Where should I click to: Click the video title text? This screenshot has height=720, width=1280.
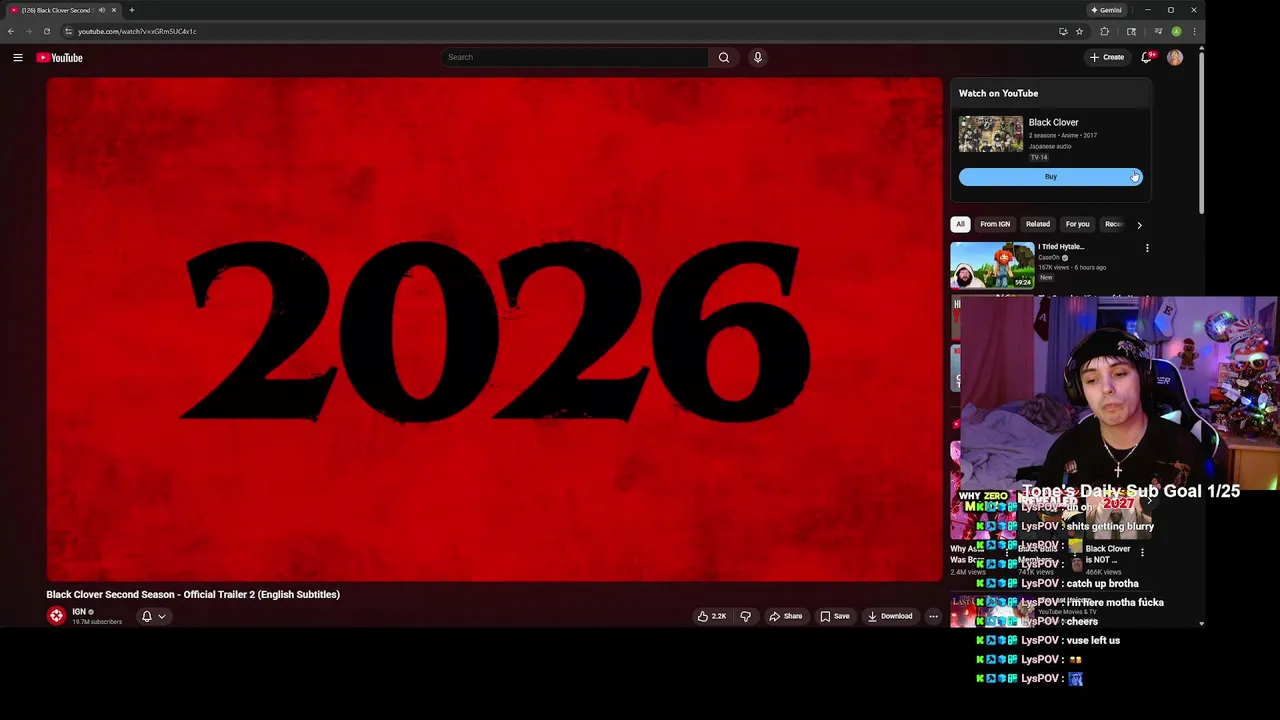click(x=193, y=594)
